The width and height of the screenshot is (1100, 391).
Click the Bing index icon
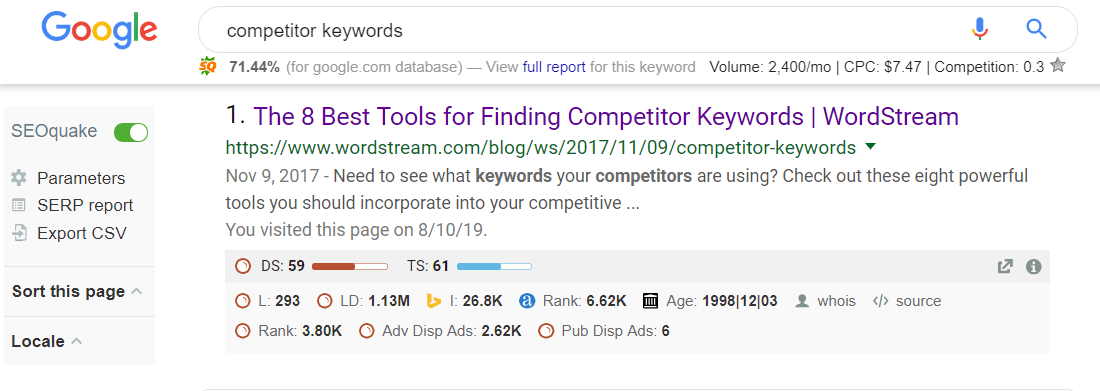[434, 301]
